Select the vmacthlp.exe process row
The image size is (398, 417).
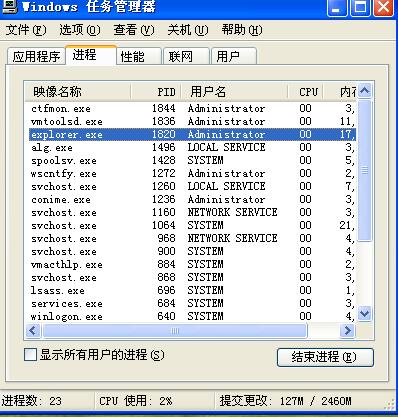(x=192, y=264)
